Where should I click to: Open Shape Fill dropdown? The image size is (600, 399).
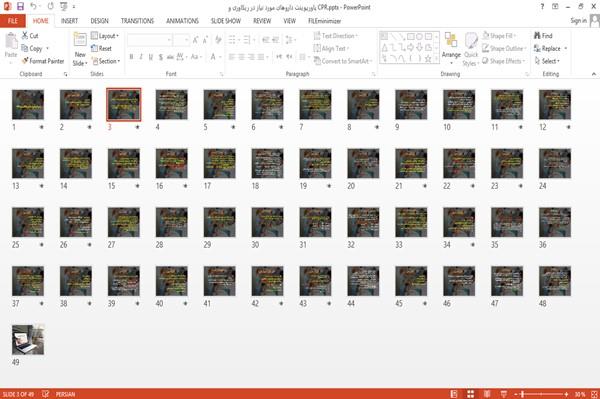pos(499,36)
